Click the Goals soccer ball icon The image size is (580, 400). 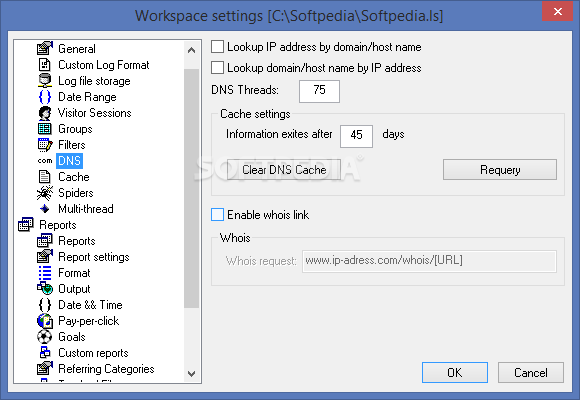45,337
